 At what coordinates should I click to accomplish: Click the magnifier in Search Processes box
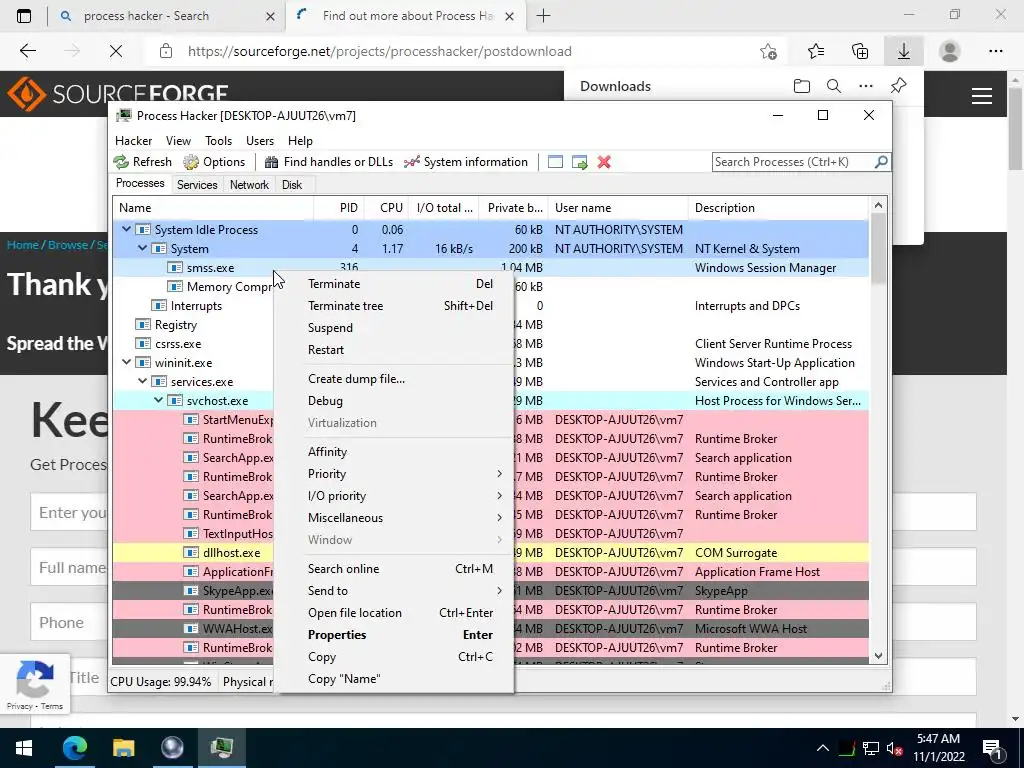tap(881, 161)
